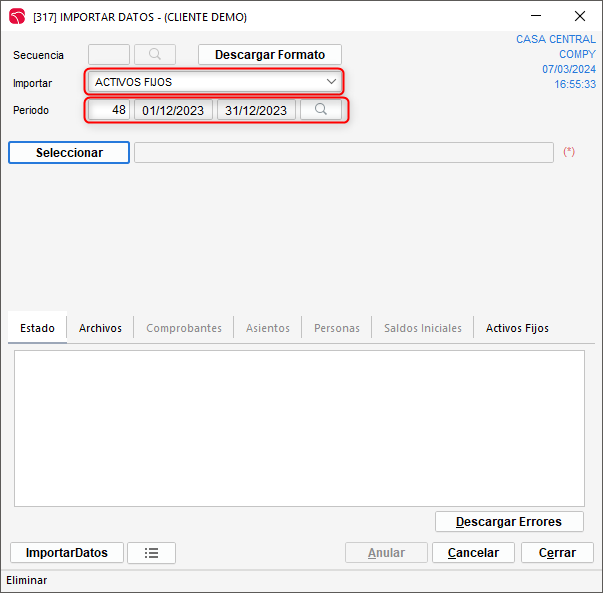Viewport: 603px width, 593px height.
Task: Click Descargar Errores button
Action: (x=509, y=522)
